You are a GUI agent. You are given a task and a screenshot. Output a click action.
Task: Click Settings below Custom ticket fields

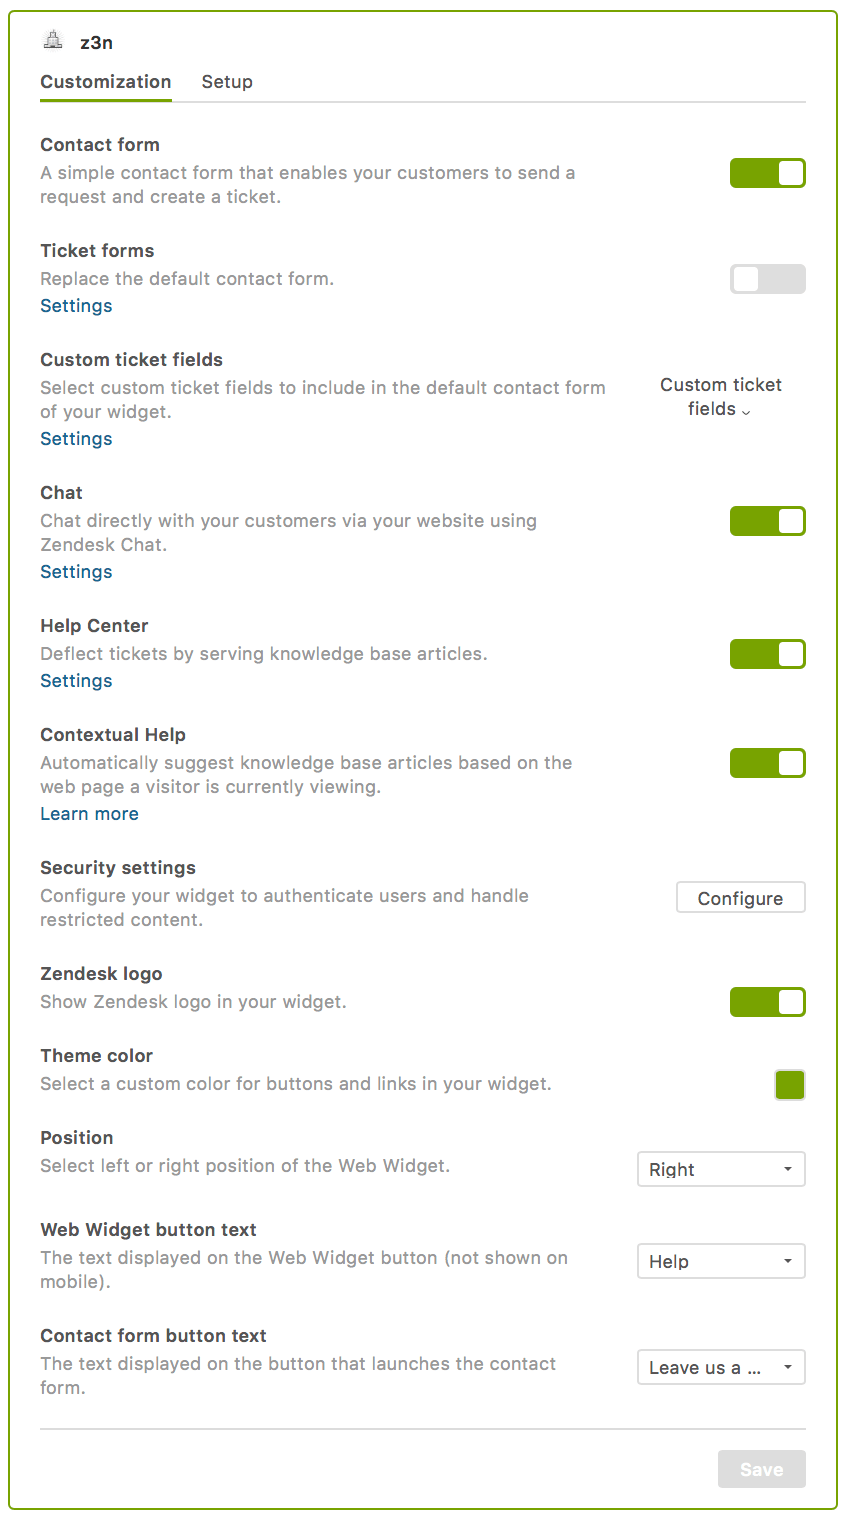point(76,438)
